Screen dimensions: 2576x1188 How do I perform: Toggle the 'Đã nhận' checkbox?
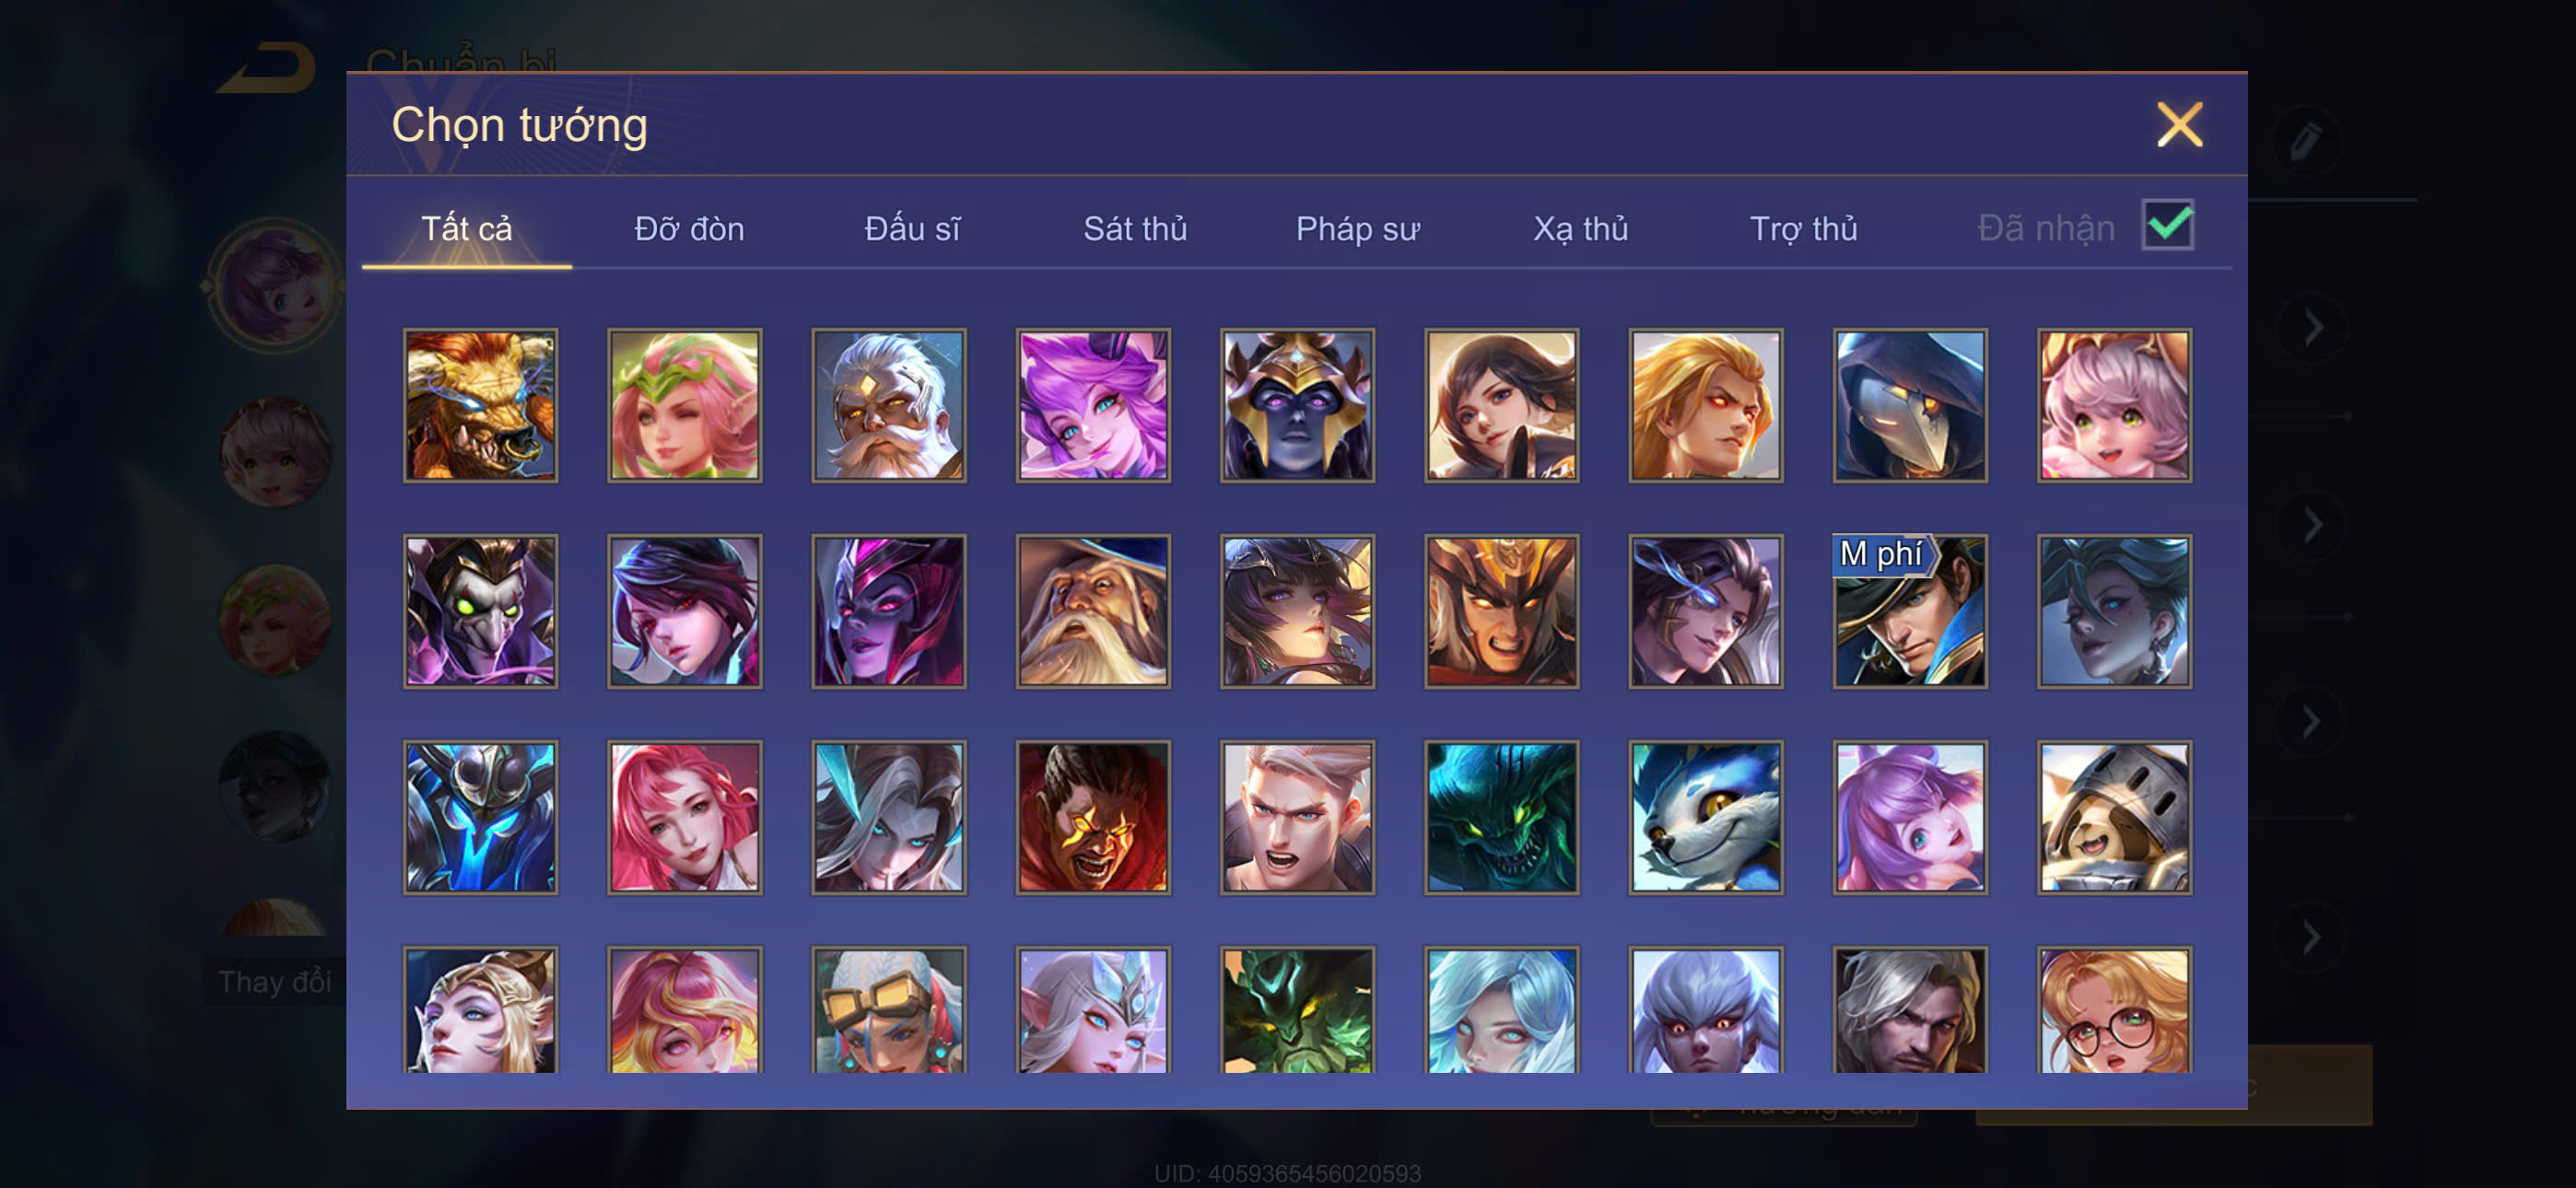coord(2168,225)
